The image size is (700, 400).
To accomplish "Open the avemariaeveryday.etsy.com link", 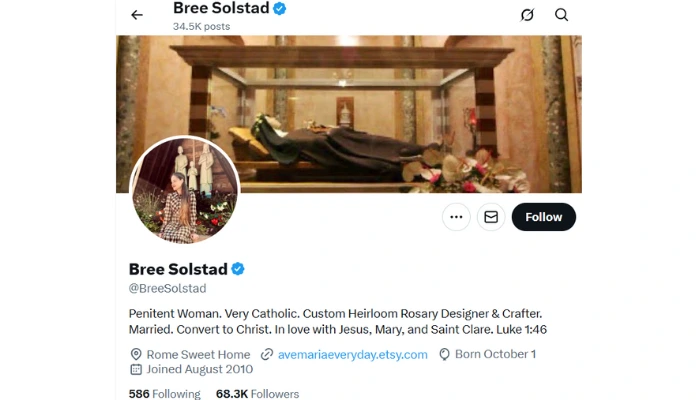I will coord(353,354).
